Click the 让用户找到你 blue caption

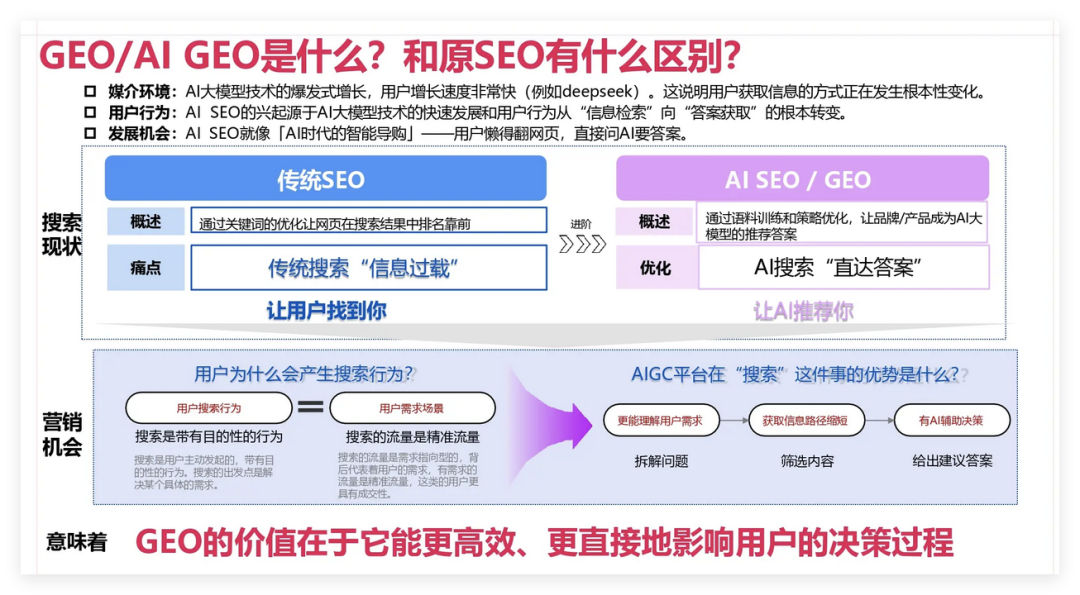tap(325, 311)
